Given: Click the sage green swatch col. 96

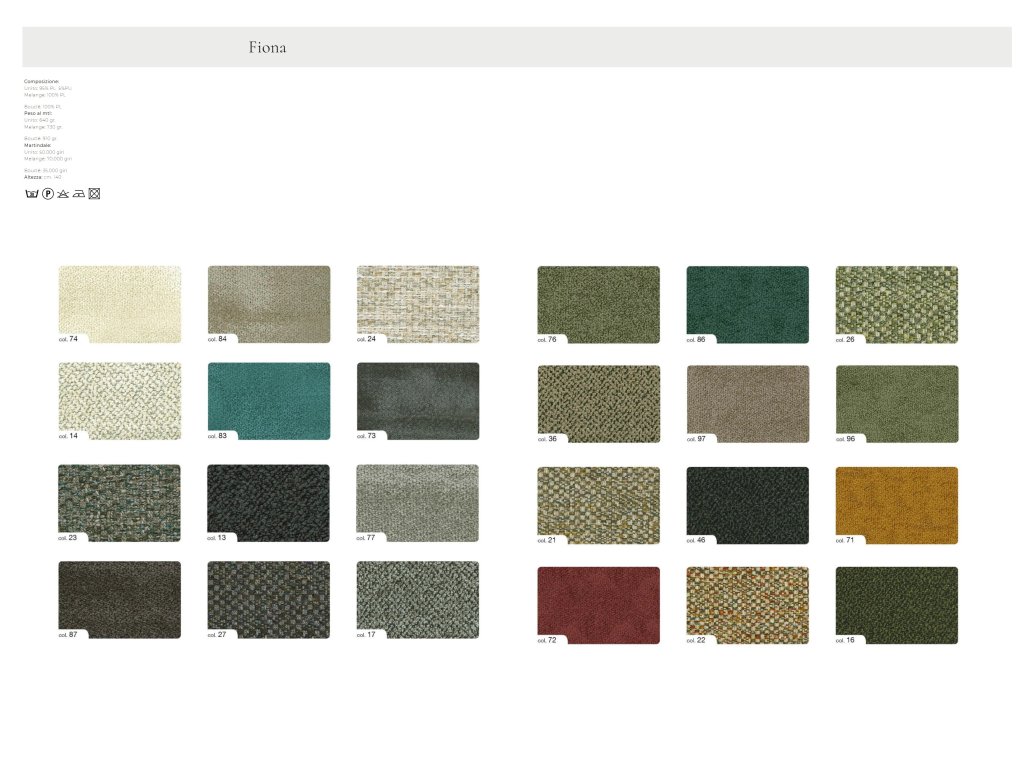Looking at the screenshot, I should coord(896,402).
